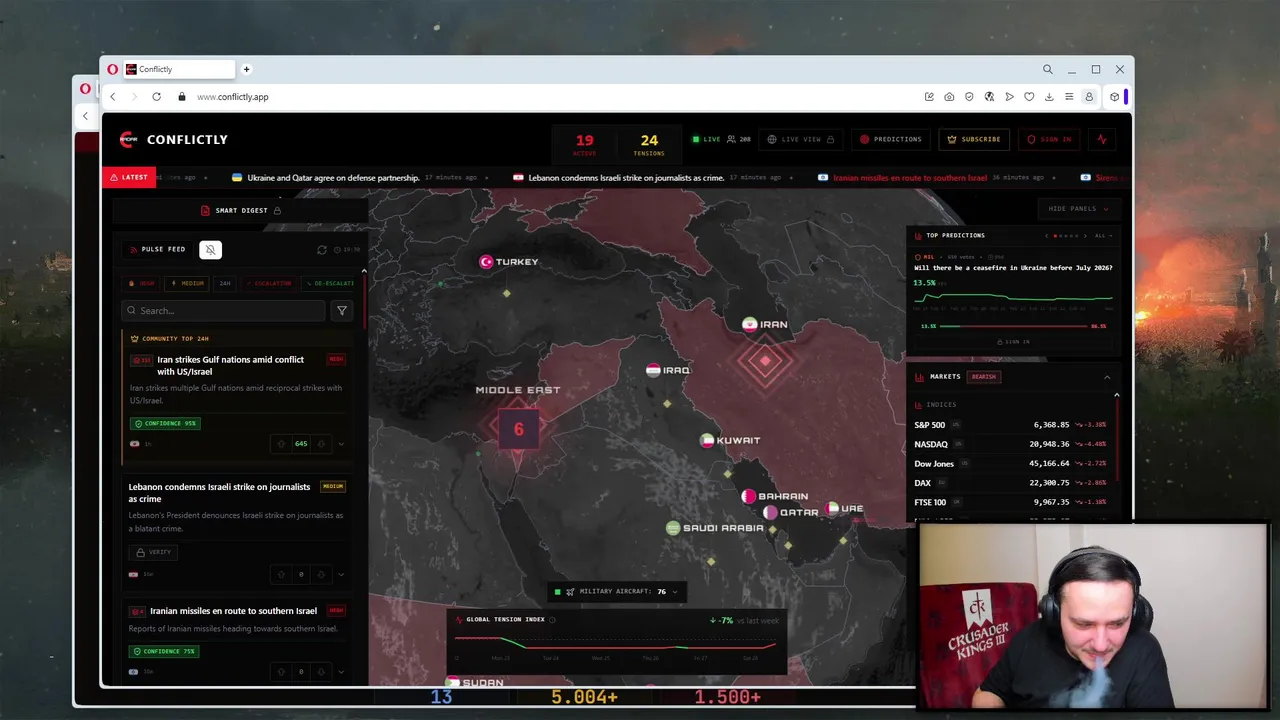
Task: Open the Iranian missiles en route headline
Action: click(x=233, y=611)
